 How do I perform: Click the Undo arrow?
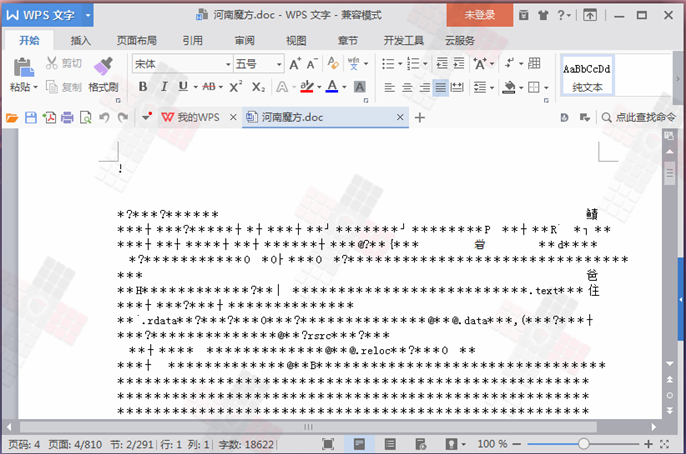coord(104,118)
